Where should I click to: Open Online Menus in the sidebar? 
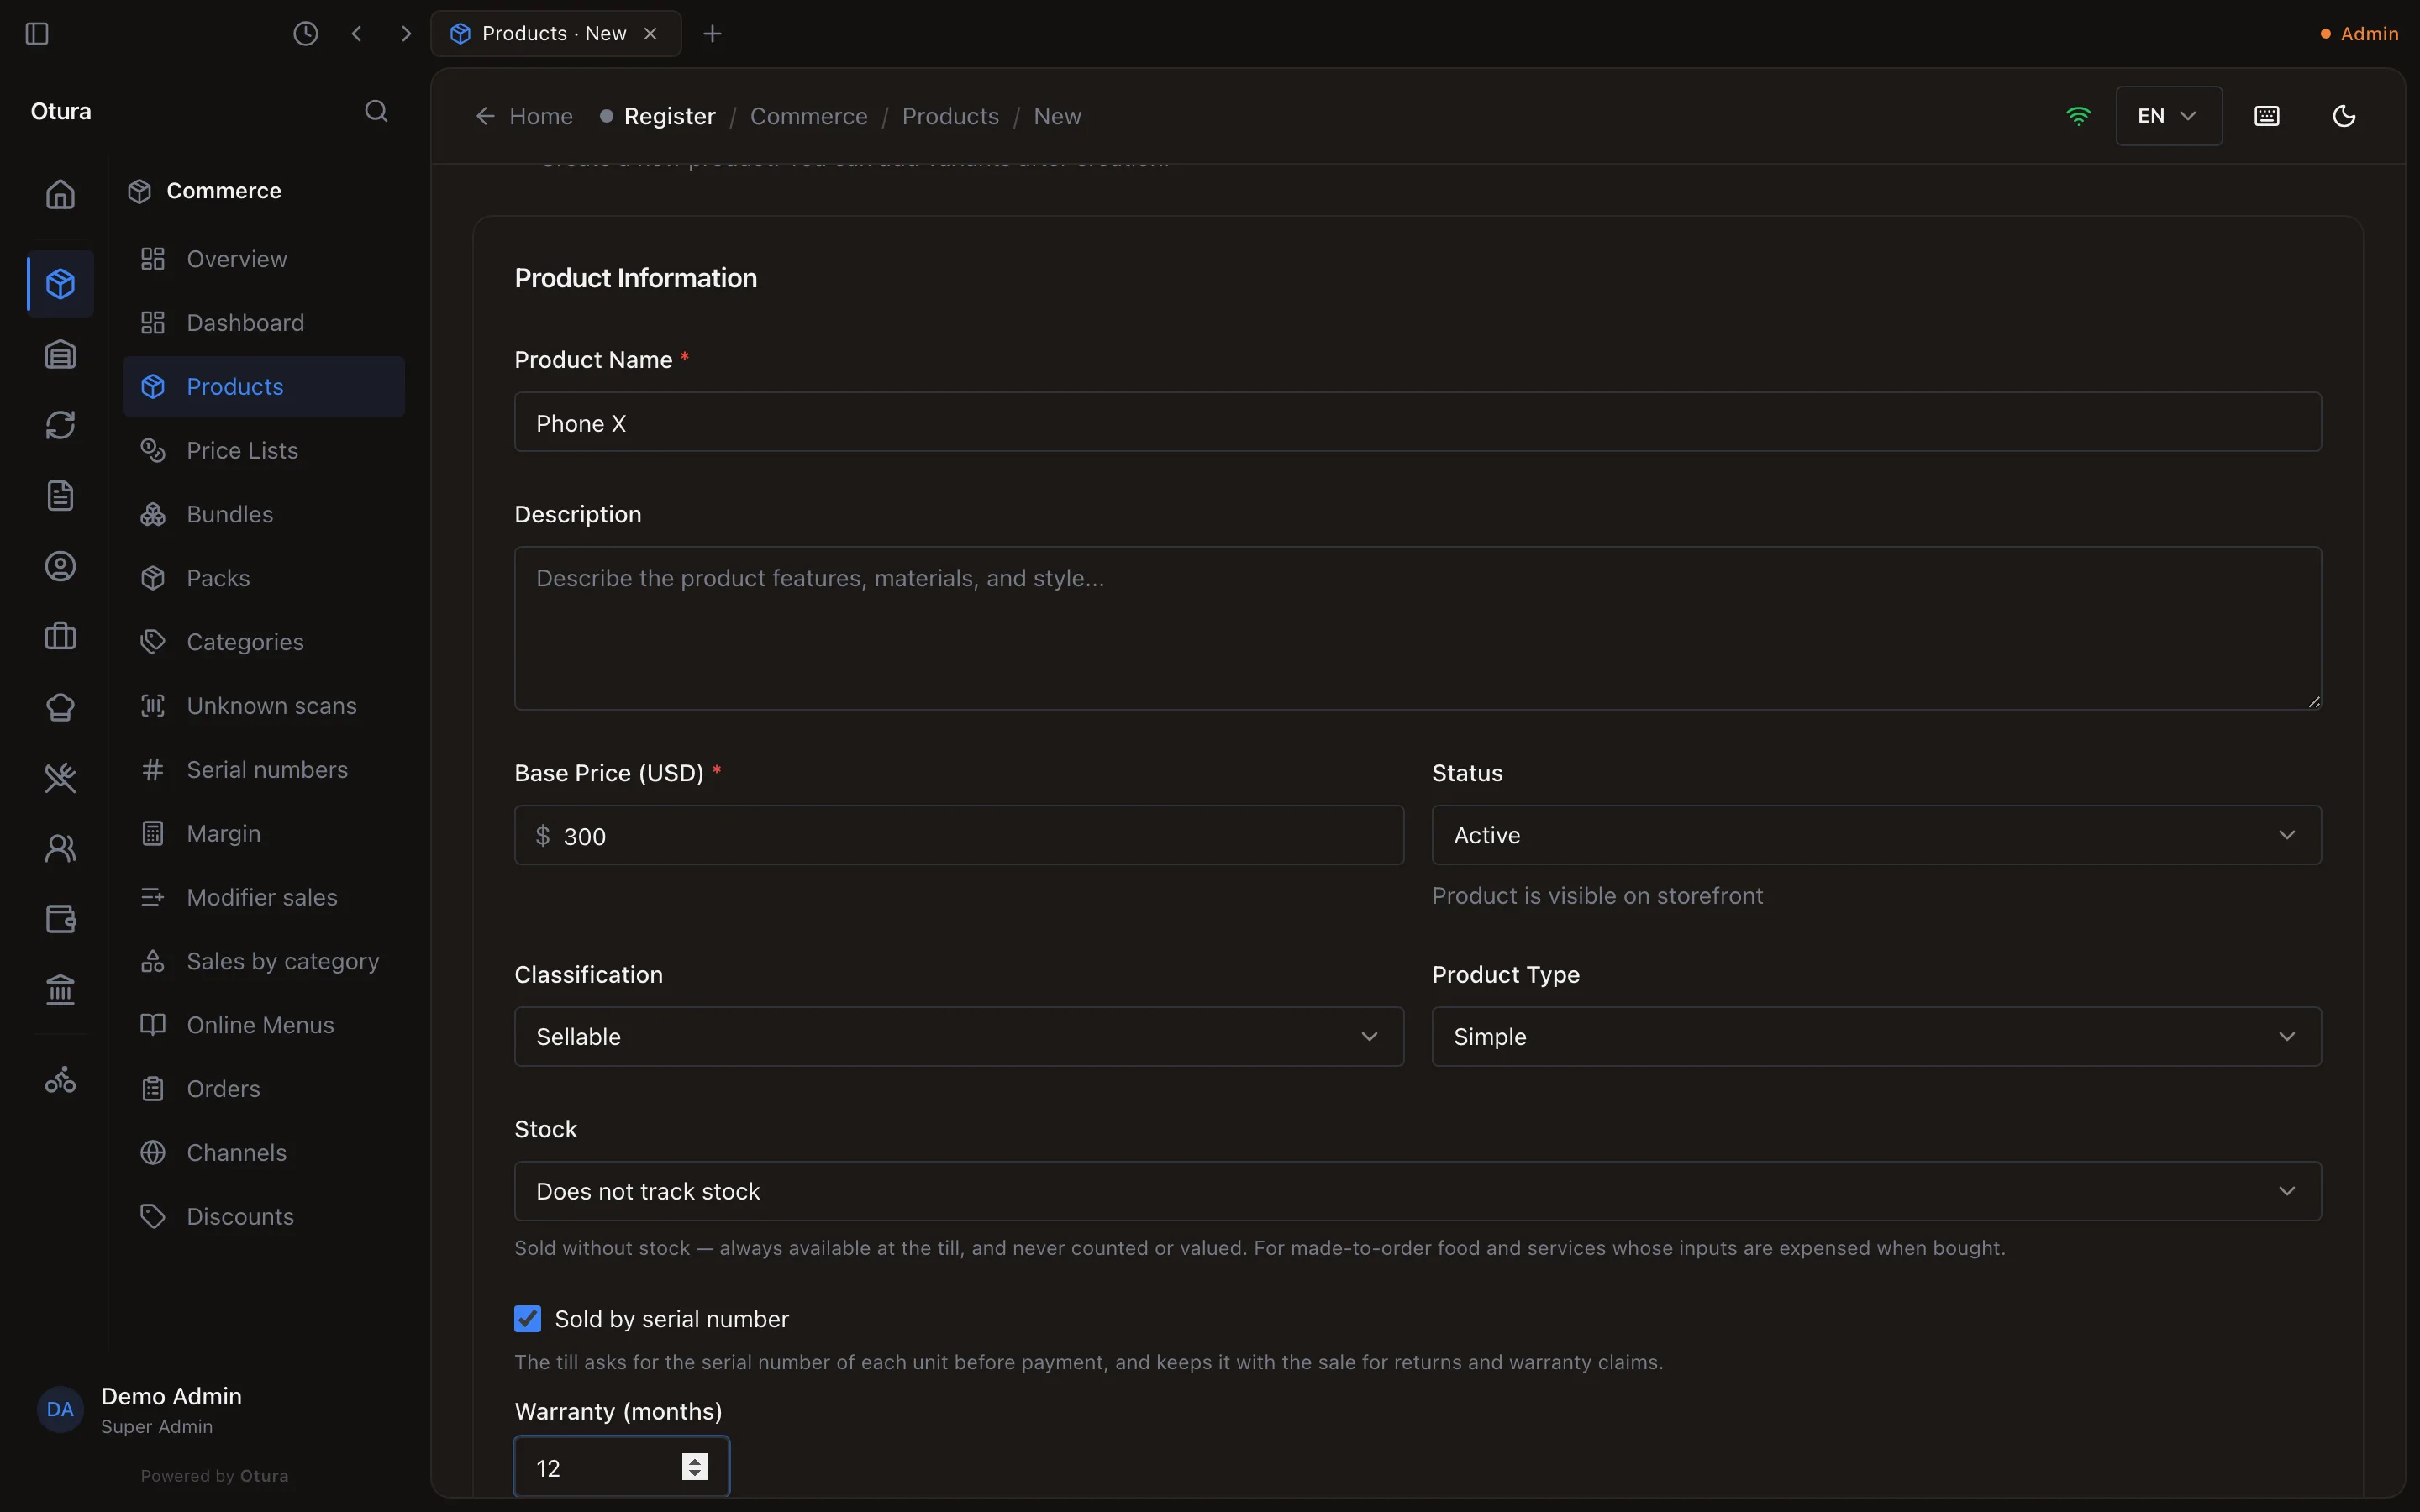tap(263, 1025)
